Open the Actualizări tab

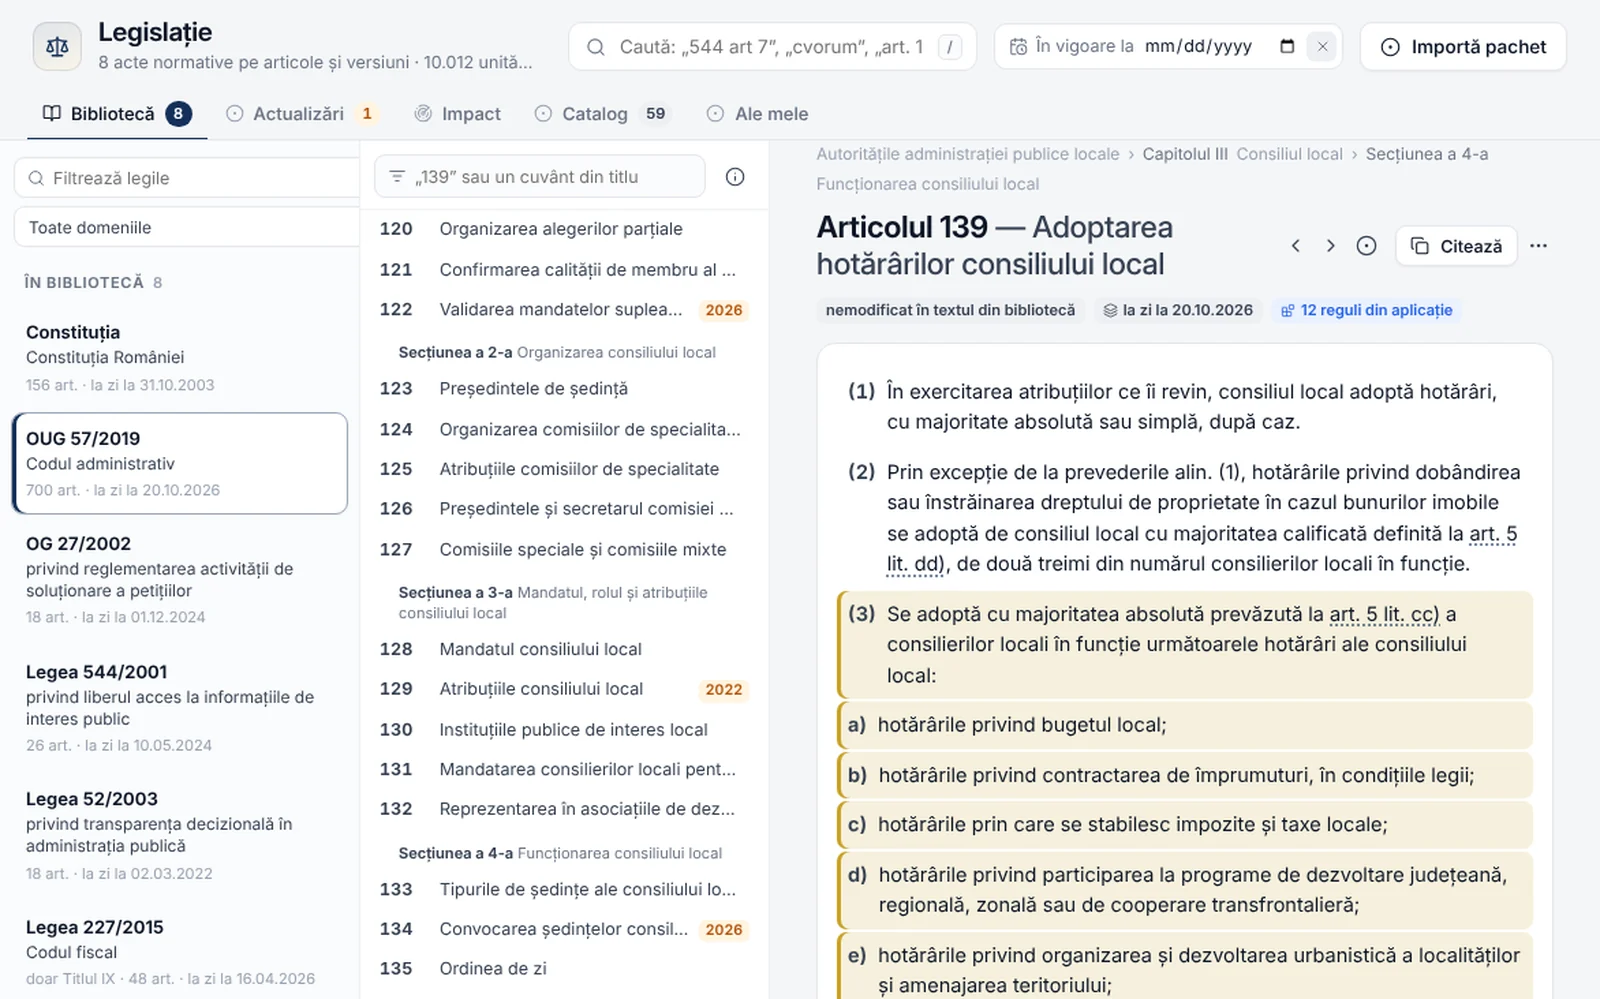click(302, 114)
